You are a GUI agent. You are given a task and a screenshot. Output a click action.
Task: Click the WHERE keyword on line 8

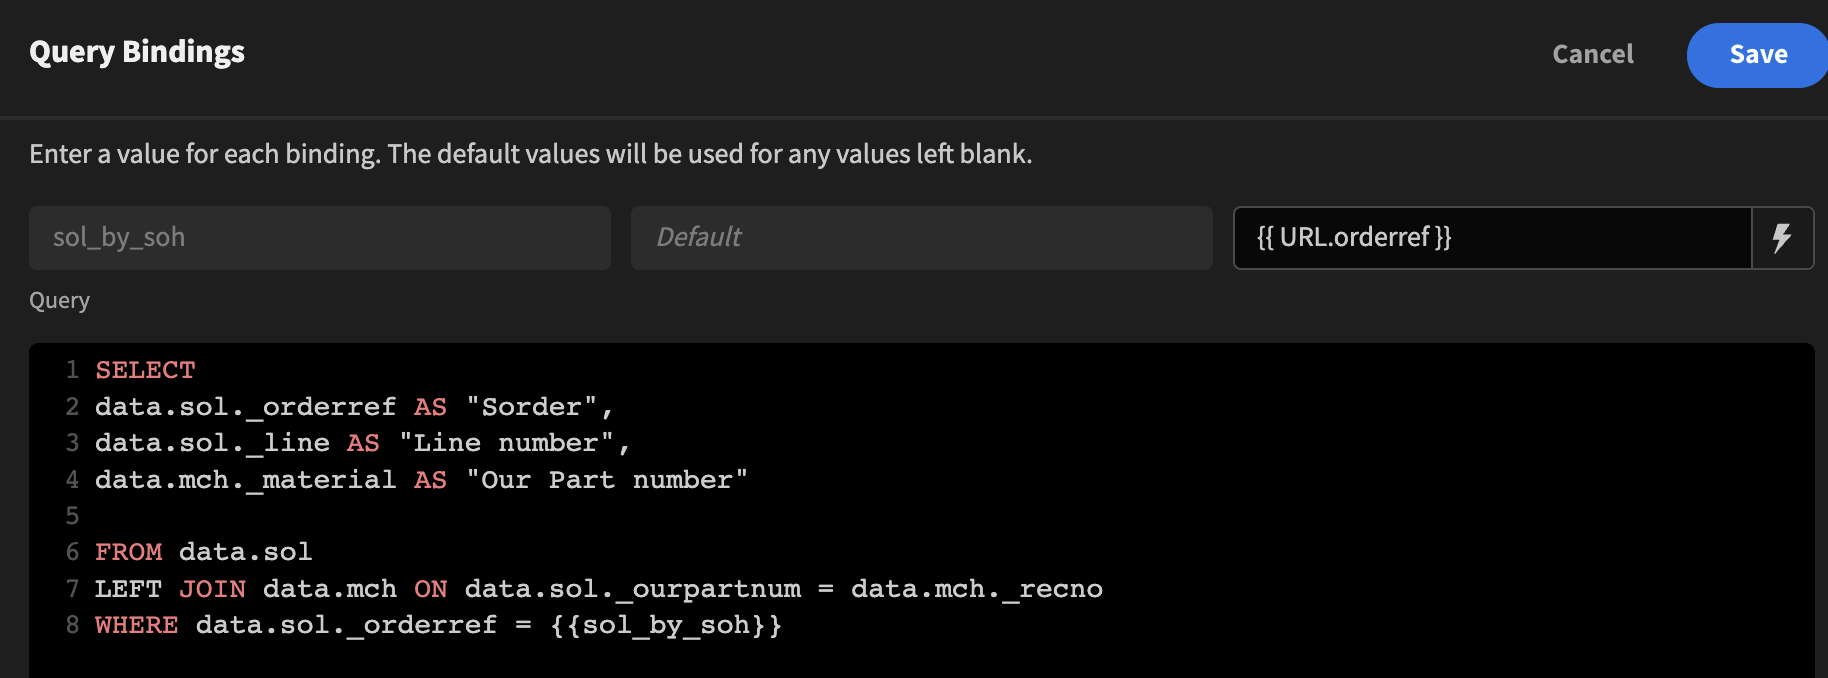click(x=136, y=624)
